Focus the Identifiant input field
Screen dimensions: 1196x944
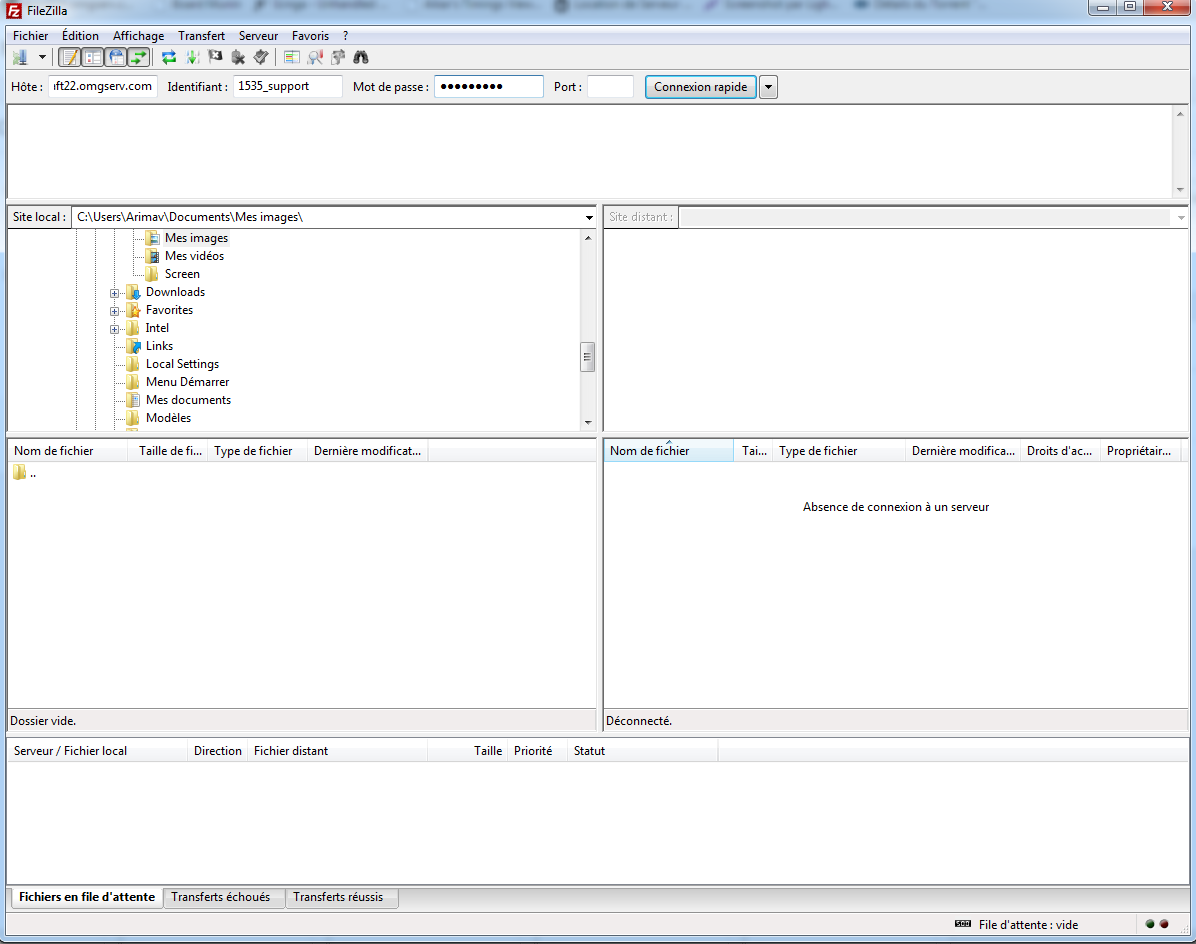click(288, 86)
